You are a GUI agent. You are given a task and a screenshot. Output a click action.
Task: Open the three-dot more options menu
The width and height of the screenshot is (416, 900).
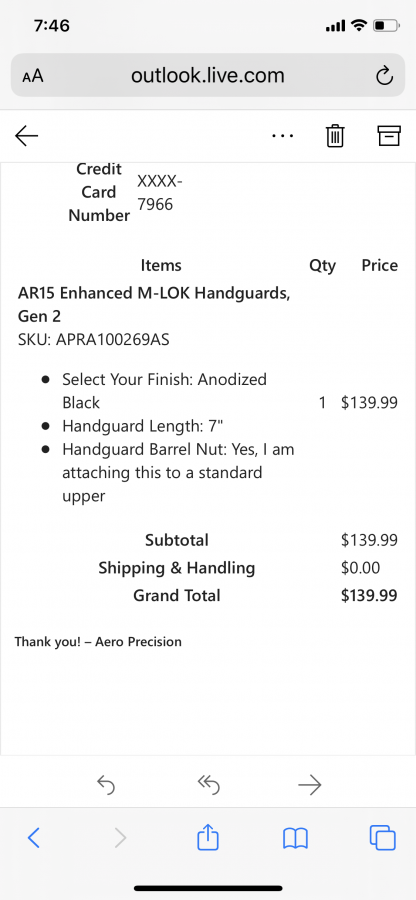click(283, 136)
